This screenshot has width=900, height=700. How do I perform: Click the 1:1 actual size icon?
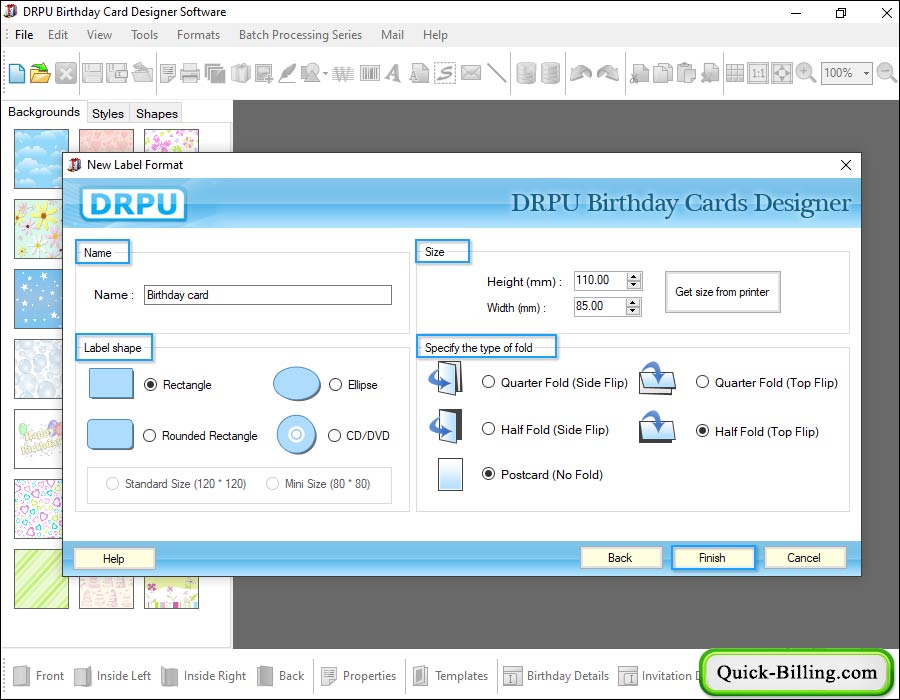coord(758,73)
